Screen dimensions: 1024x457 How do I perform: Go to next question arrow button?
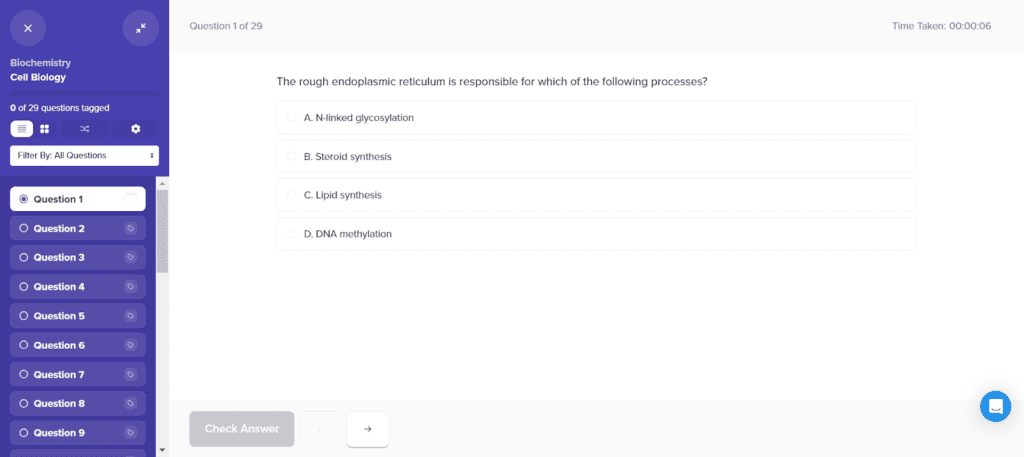(368, 429)
